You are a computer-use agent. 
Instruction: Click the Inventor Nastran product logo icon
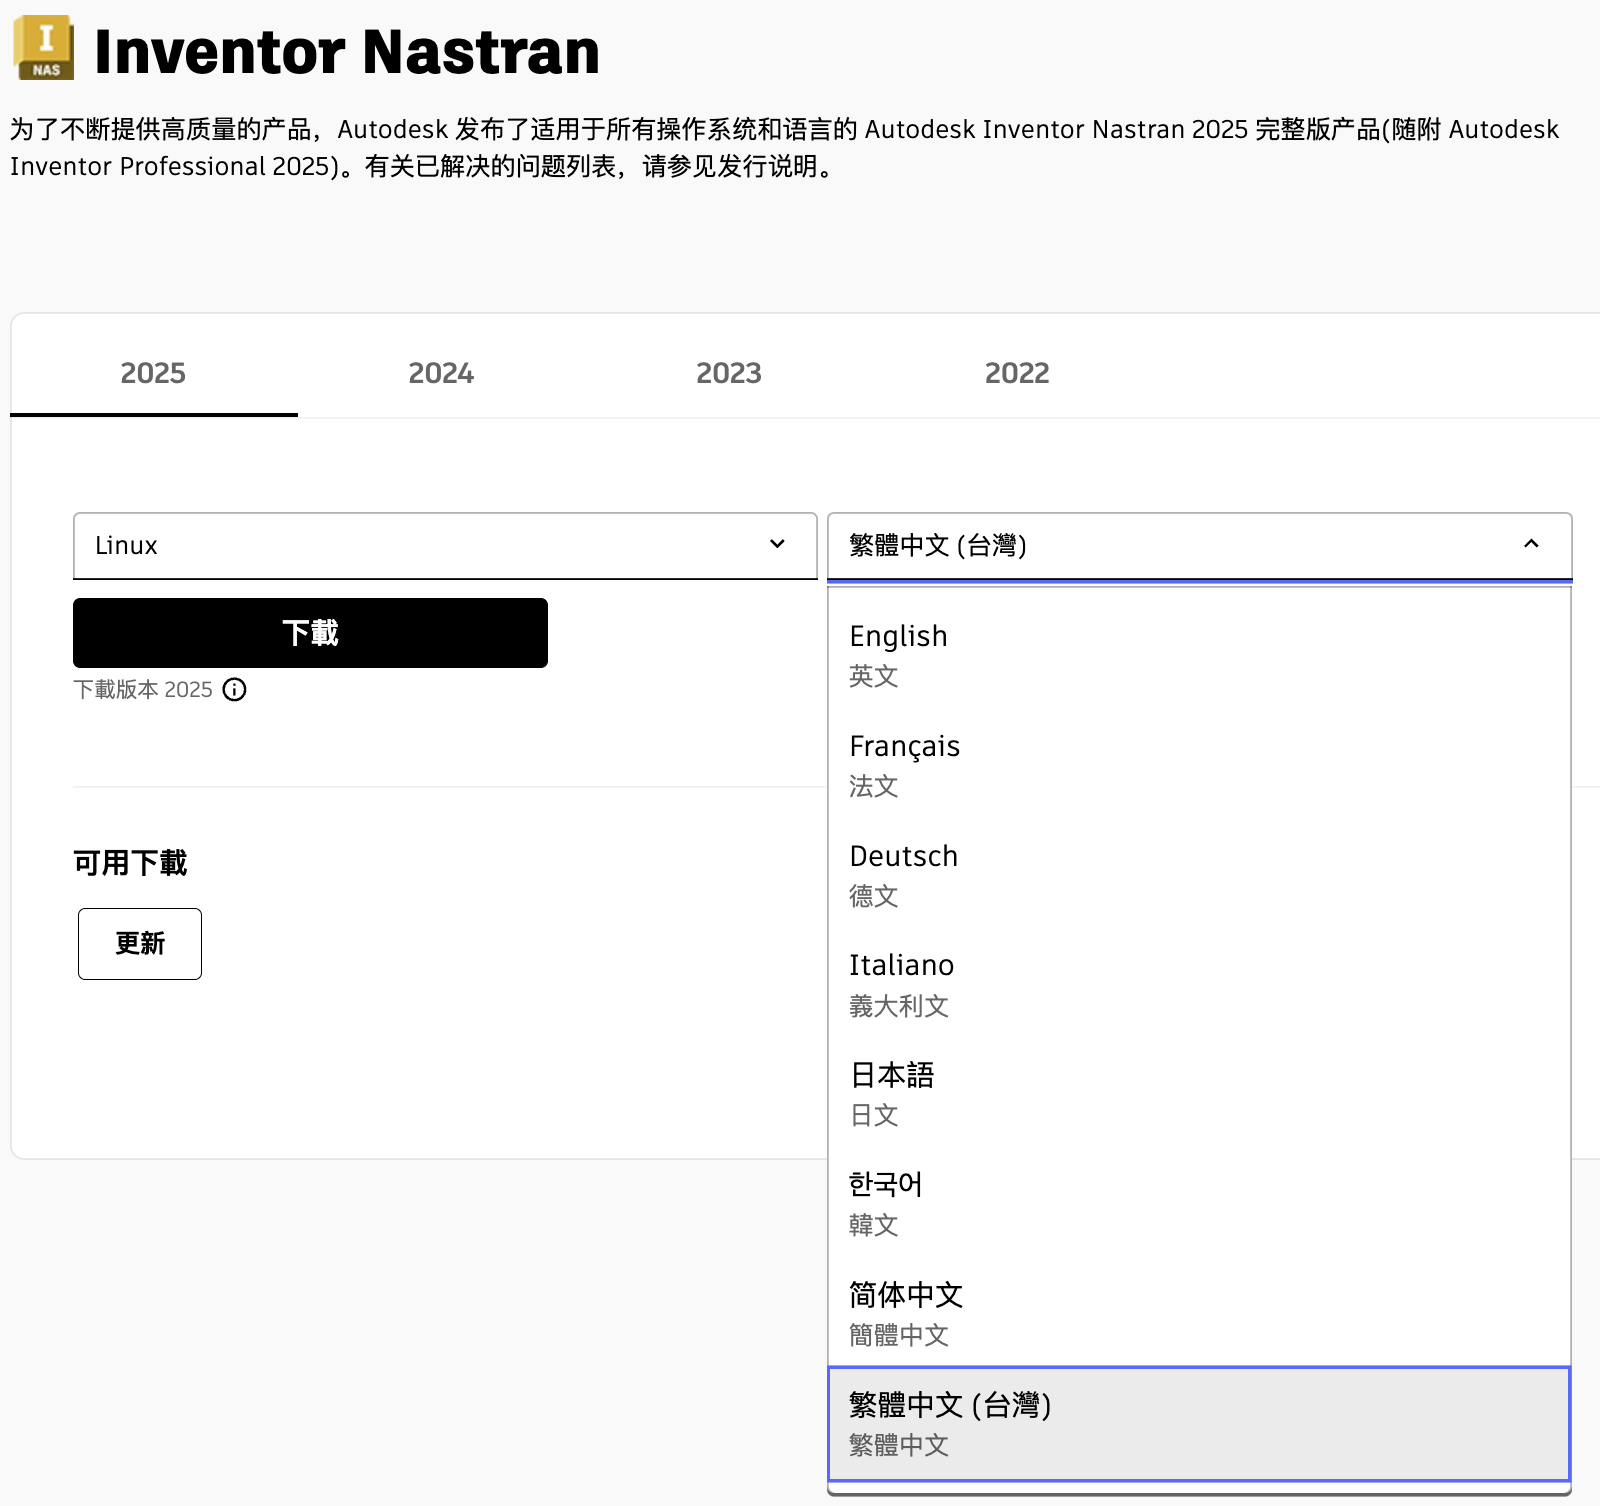tap(44, 48)
